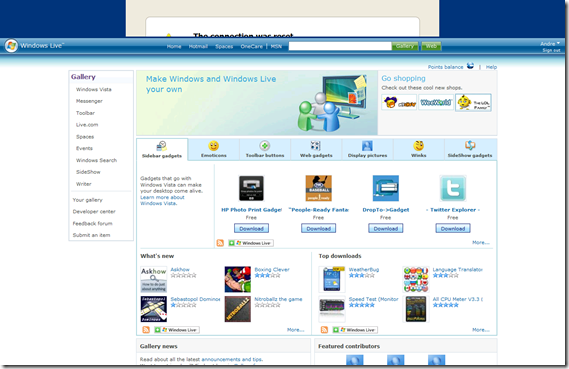This screenshot has height=369, width=569.
Task: Click RSS feed icon under sidebar gadgets
Action: [x=220, y=243]
